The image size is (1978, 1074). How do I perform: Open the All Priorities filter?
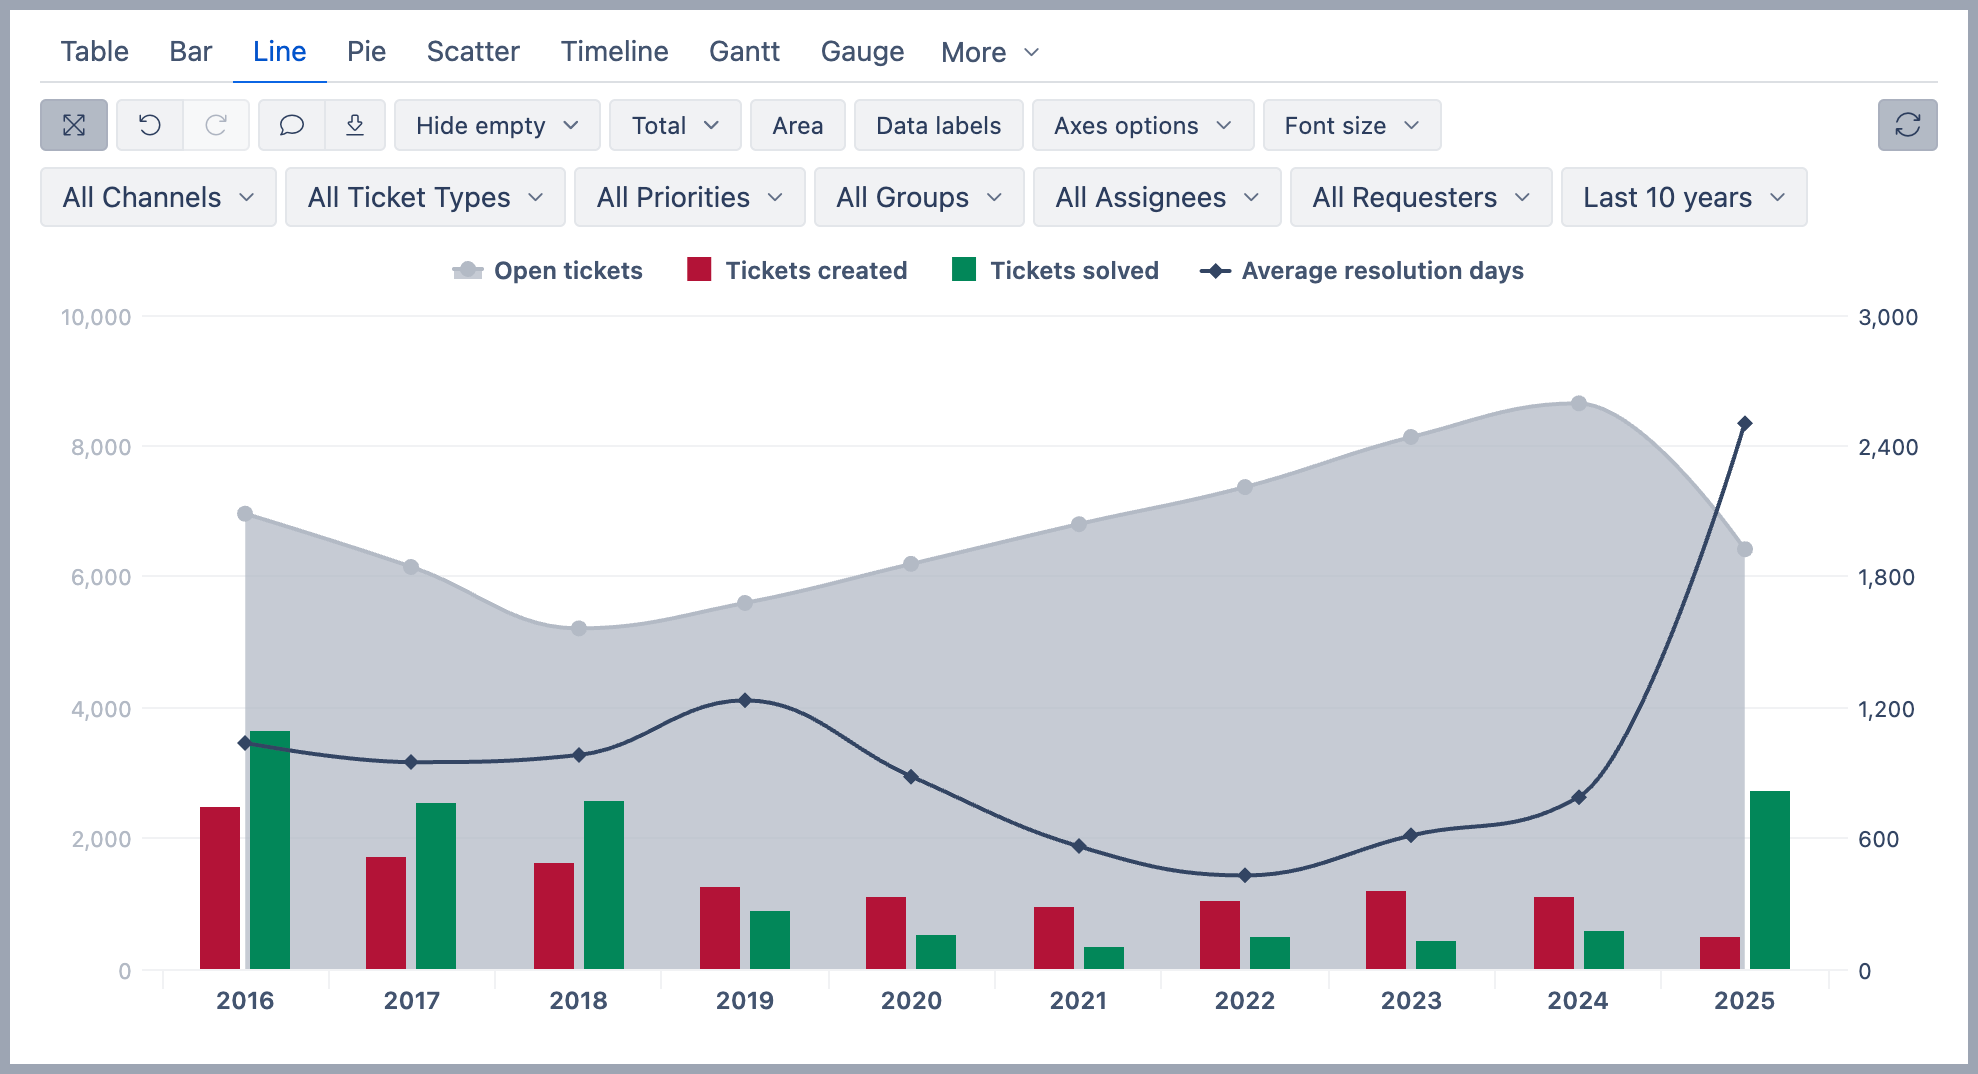coord(689,197)
